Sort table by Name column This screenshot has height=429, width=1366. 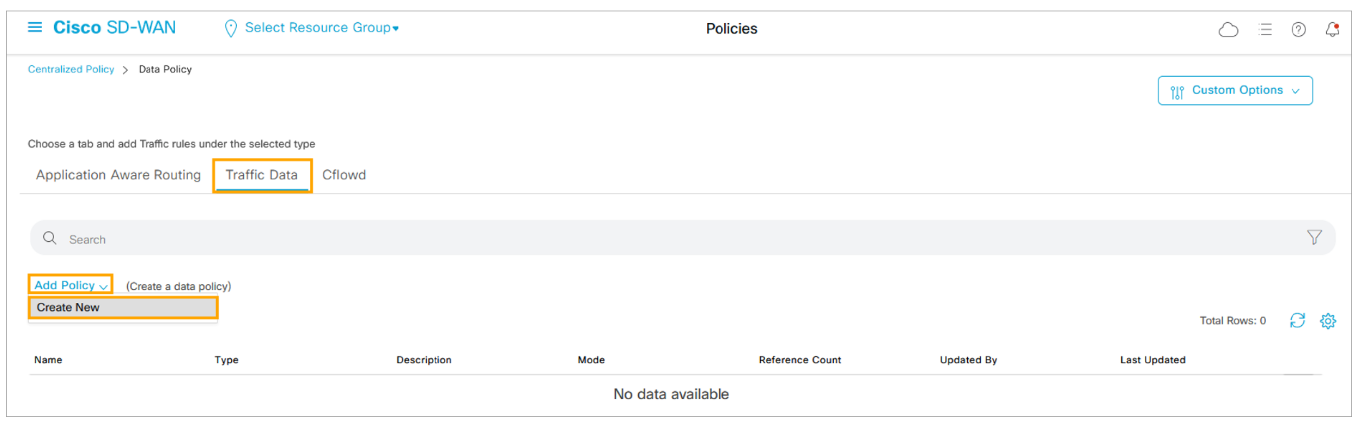click(x=48, y=360)
